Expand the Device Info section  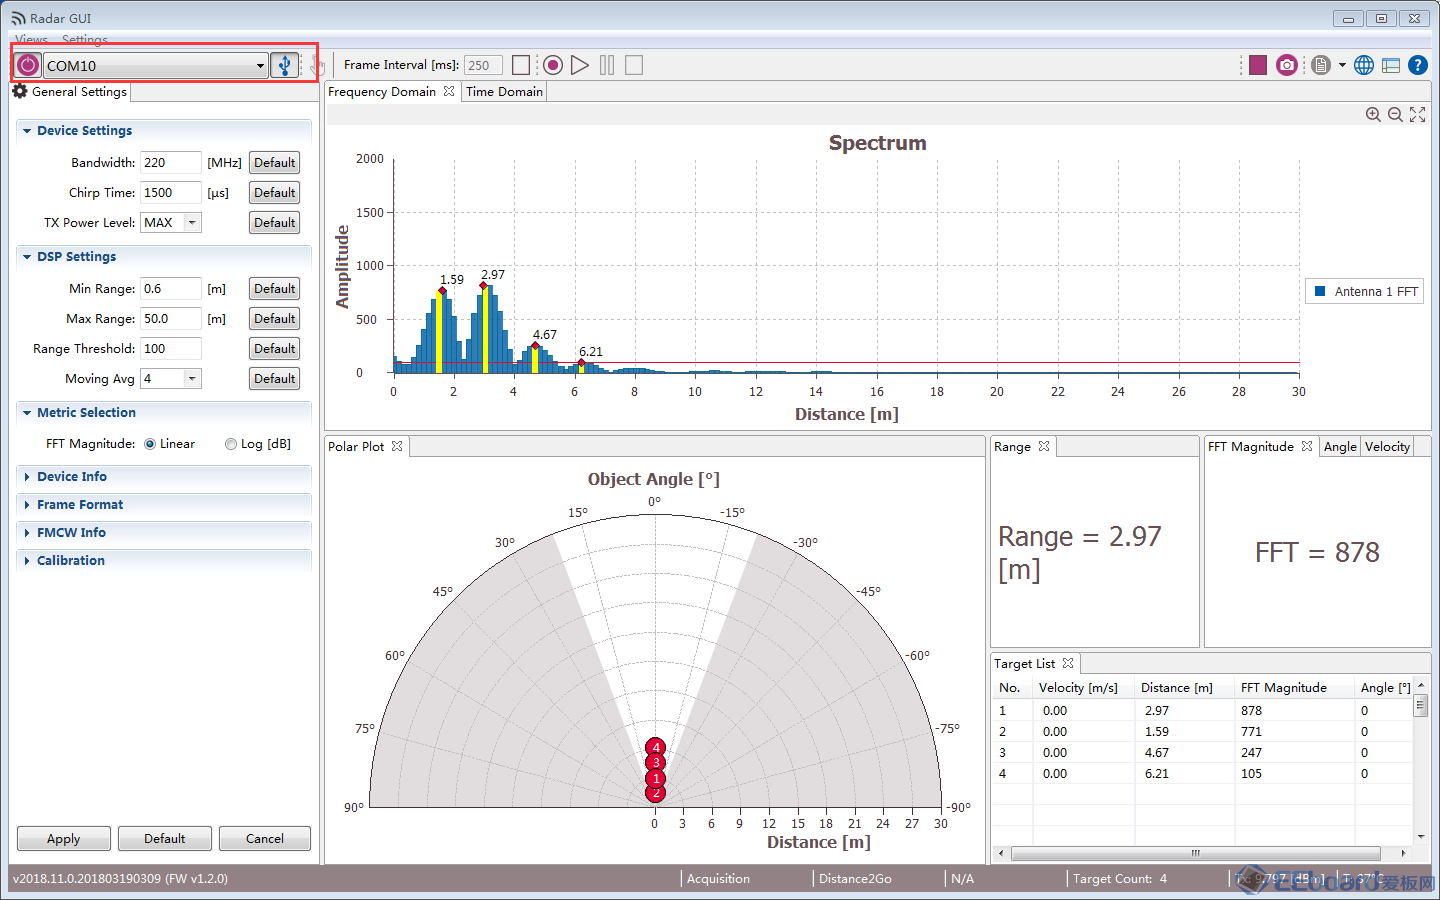coord(27,477)
